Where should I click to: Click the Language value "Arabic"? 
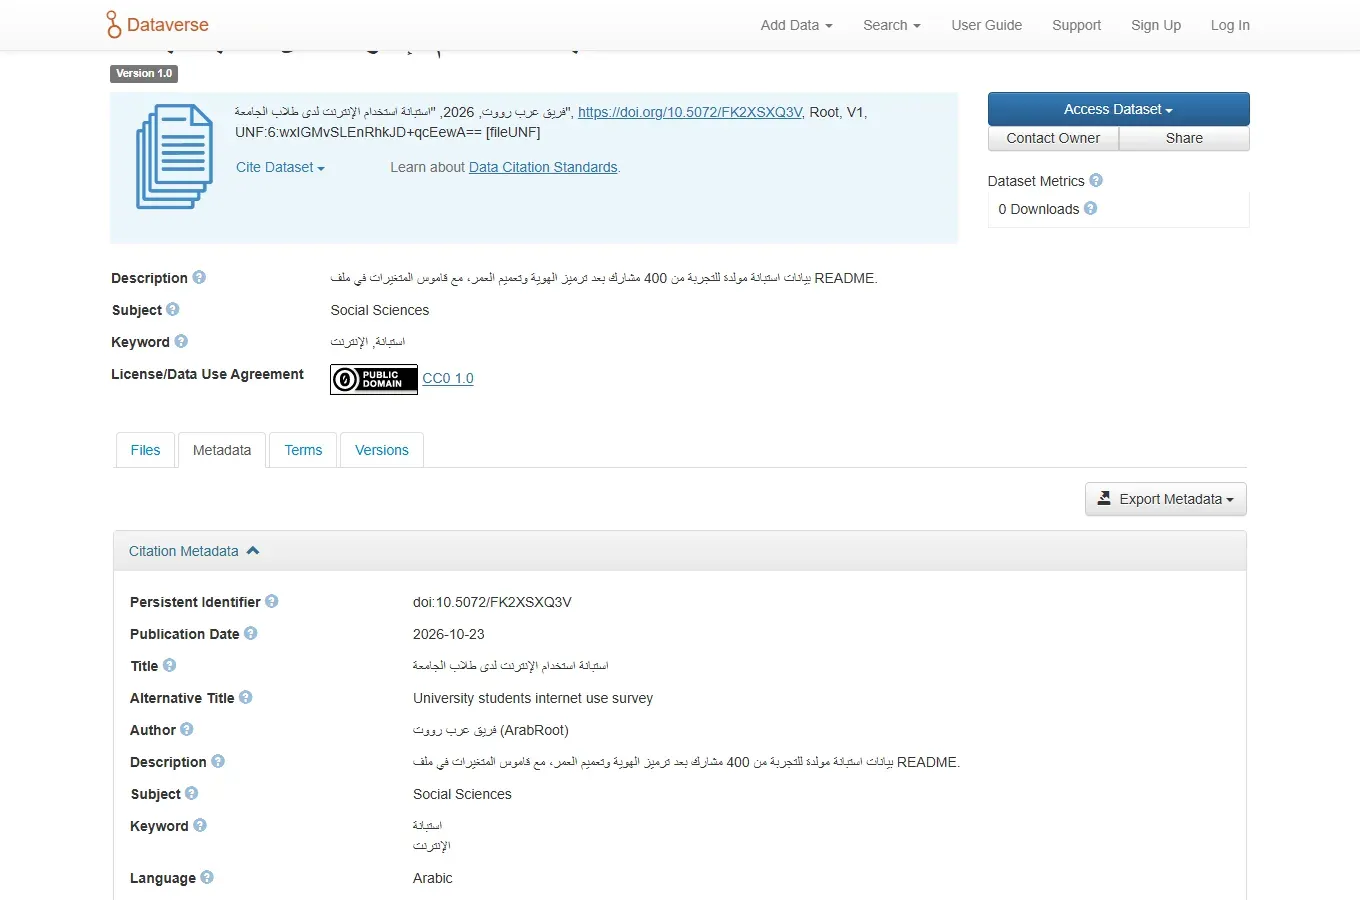click(433, 878)
